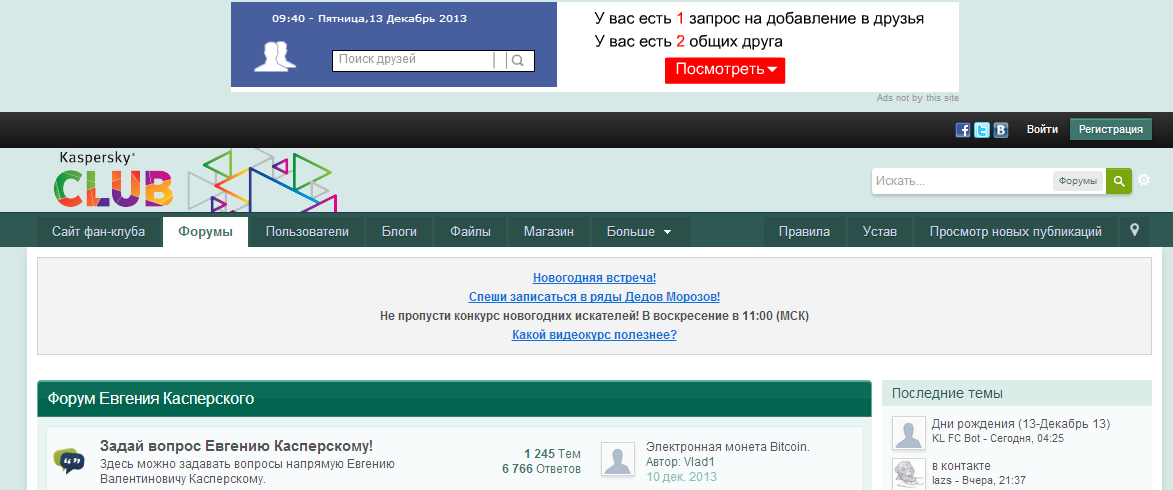Click the Регистрация button
1173x490 pixels.
(x=1111, y=129)
